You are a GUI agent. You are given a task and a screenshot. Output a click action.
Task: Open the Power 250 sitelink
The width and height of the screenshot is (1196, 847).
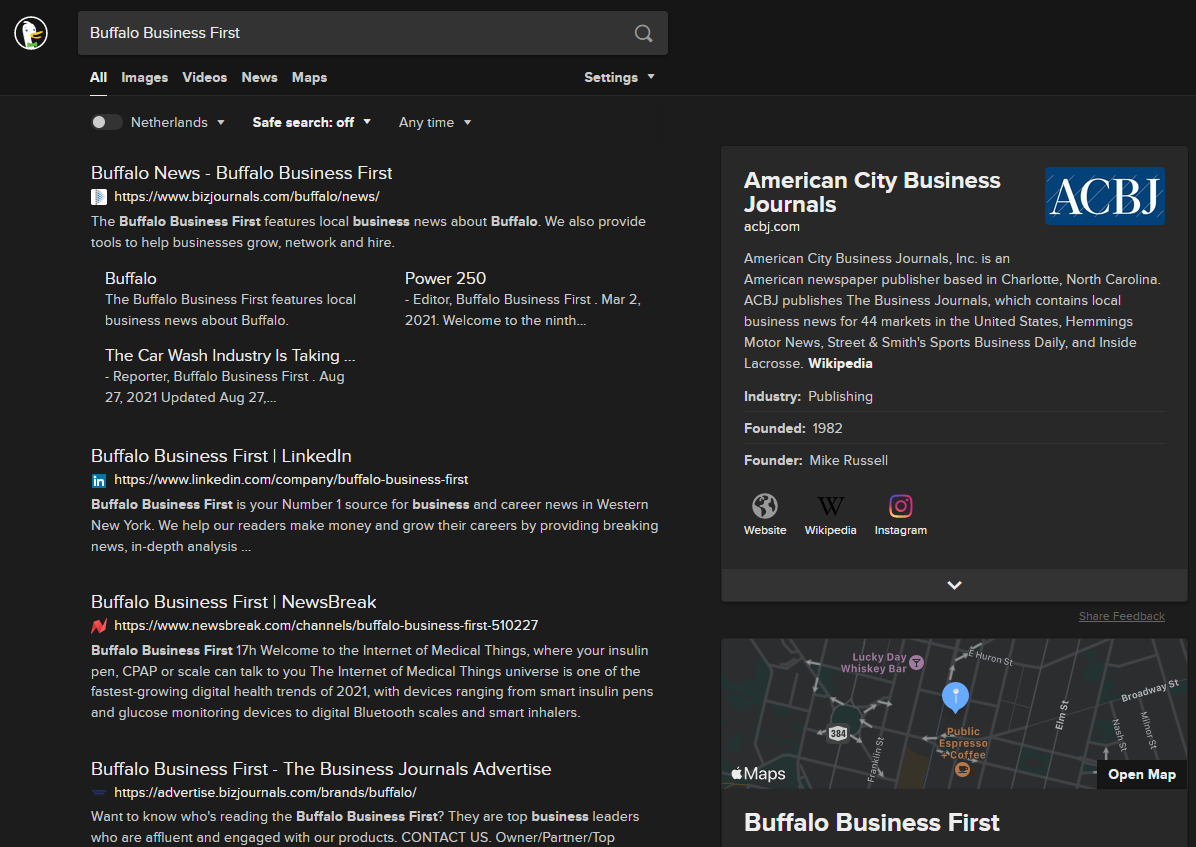tap(445, 279)
